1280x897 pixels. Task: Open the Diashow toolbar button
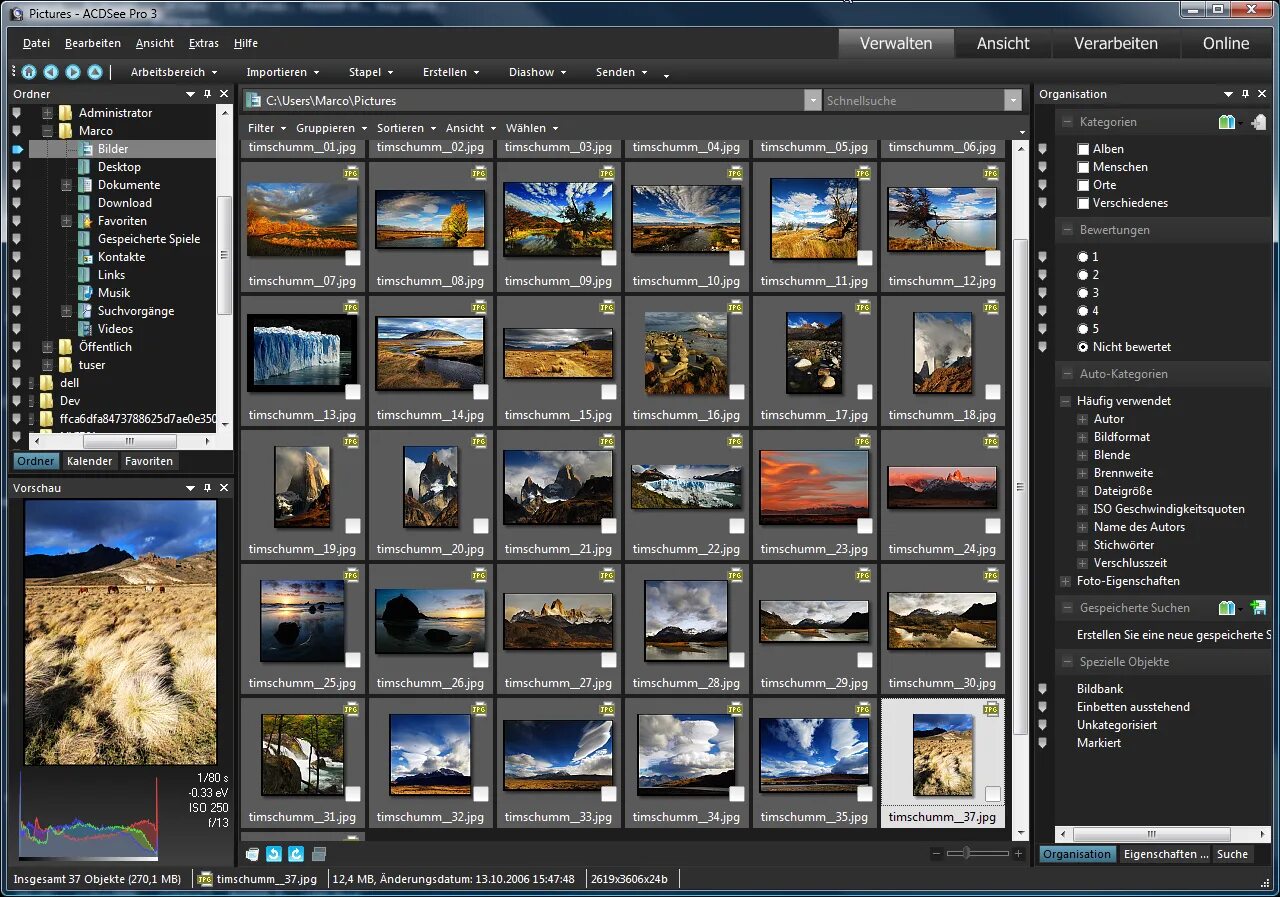(x=537, y=72)
